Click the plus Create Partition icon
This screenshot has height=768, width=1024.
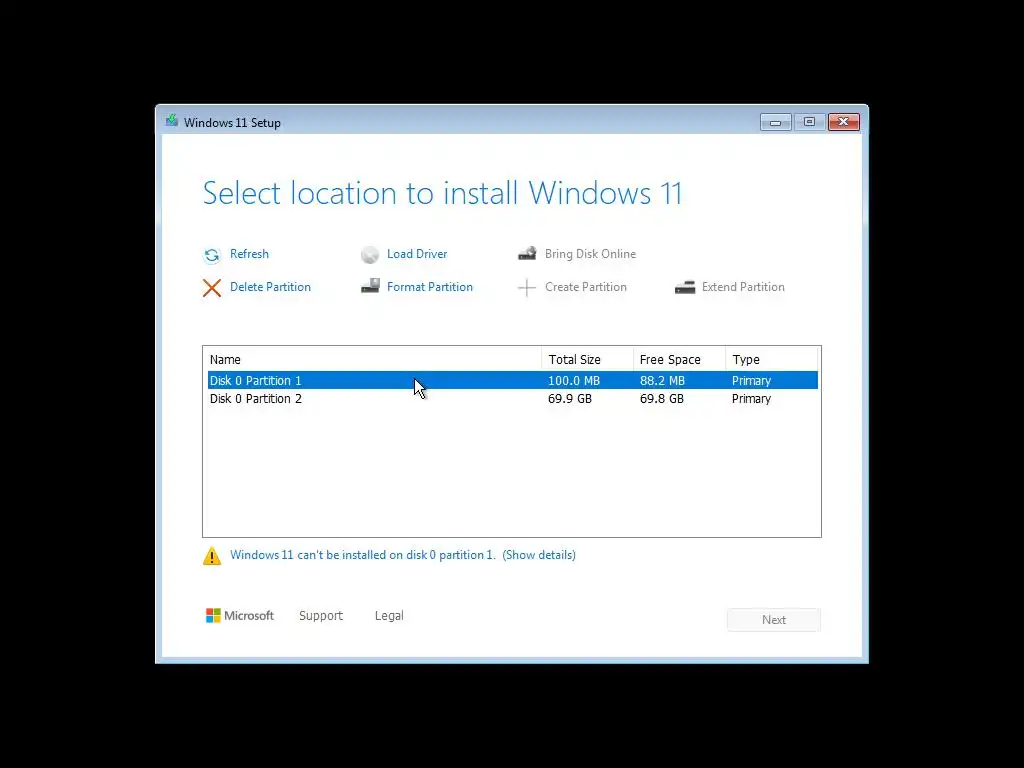526,287
